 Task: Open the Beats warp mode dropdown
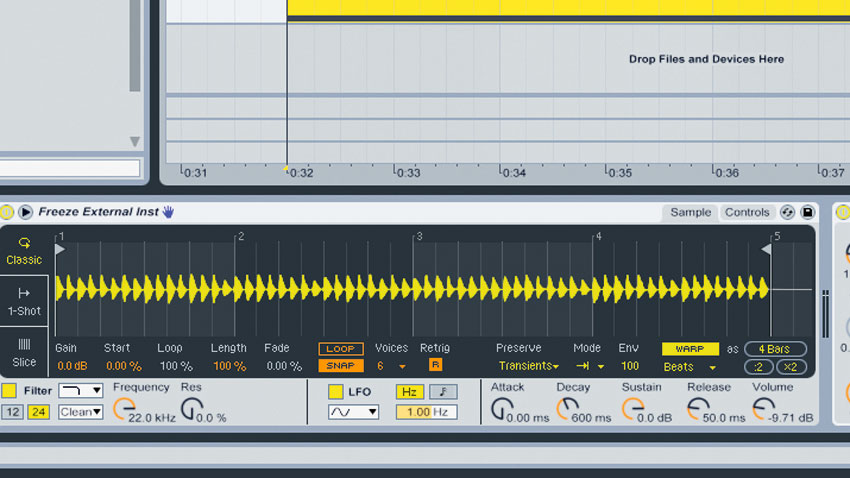[x=712, y=367]
